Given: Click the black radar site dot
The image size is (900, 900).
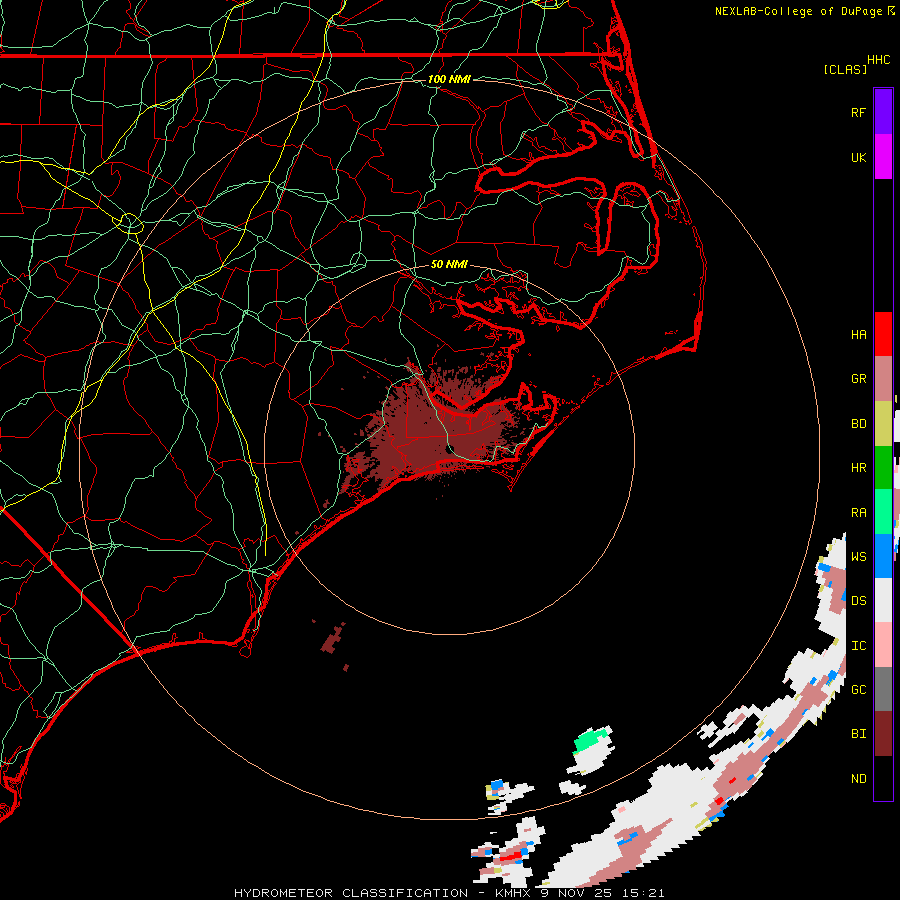Looking at the screenshot, I should pyautogui.click(x=449, y=449).
